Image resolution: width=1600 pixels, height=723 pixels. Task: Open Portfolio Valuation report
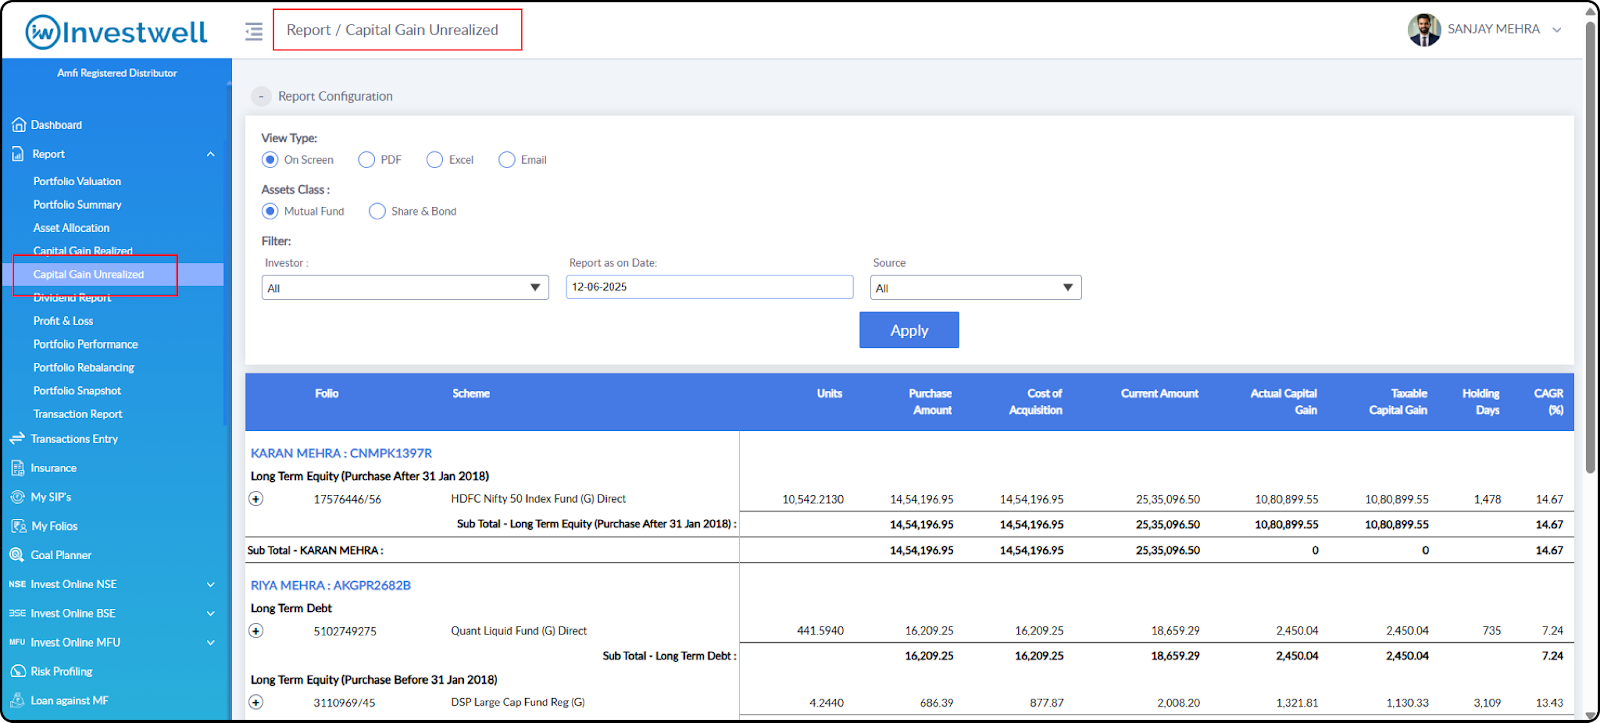click(77, 181)
